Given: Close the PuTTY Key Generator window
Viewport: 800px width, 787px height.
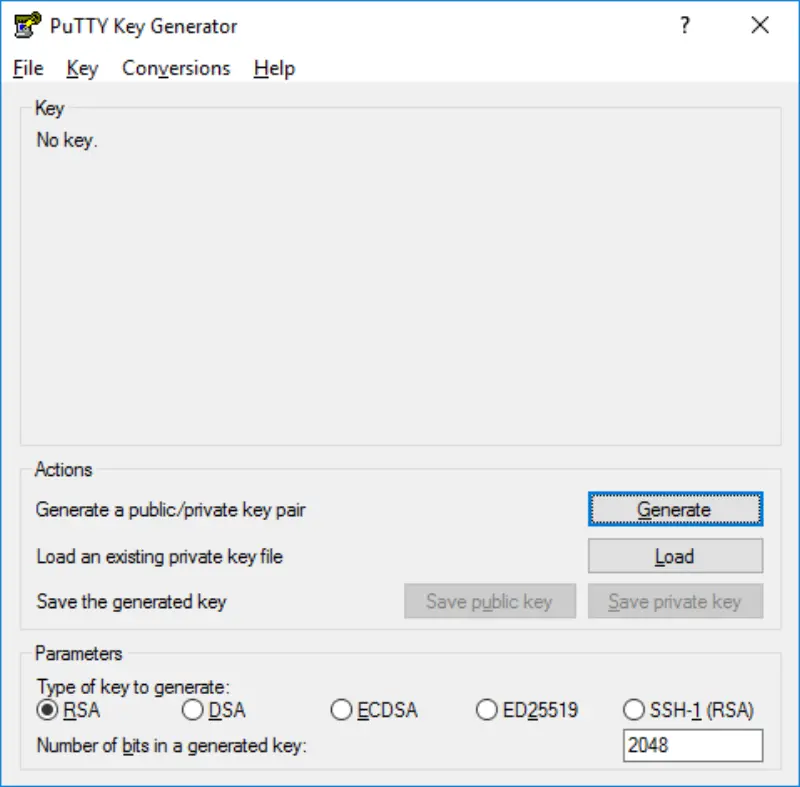Looking at the screenshot, I should coord(760,25).
